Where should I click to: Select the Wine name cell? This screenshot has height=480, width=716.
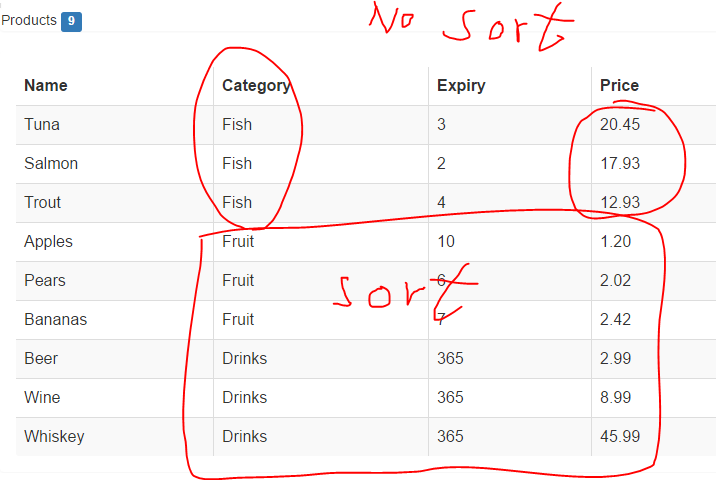[x=42, y=398]
